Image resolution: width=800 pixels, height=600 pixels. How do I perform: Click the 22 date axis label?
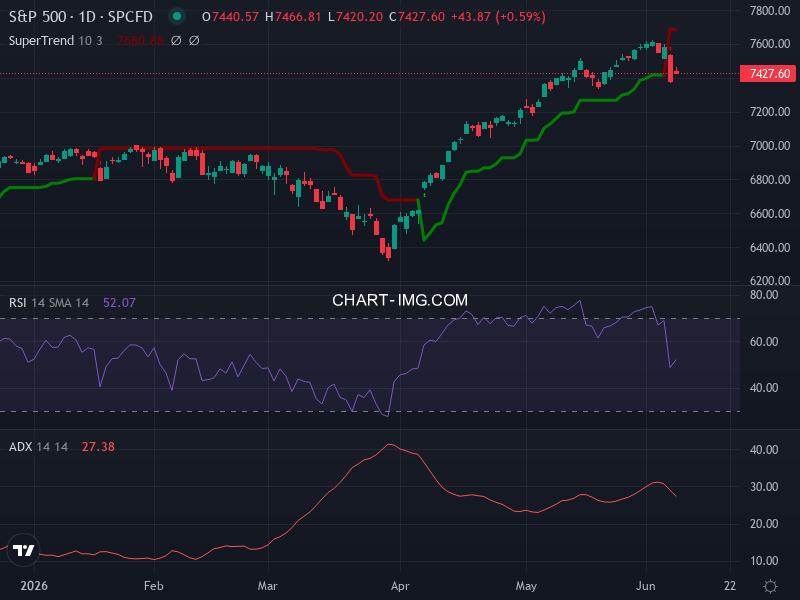pyautogui.click(x=730, y=586)
